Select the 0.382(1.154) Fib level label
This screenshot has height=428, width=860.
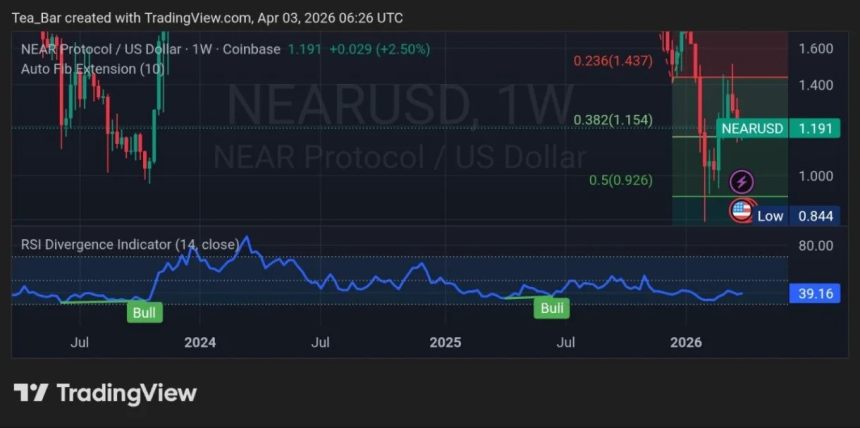[x=612, y=120]
